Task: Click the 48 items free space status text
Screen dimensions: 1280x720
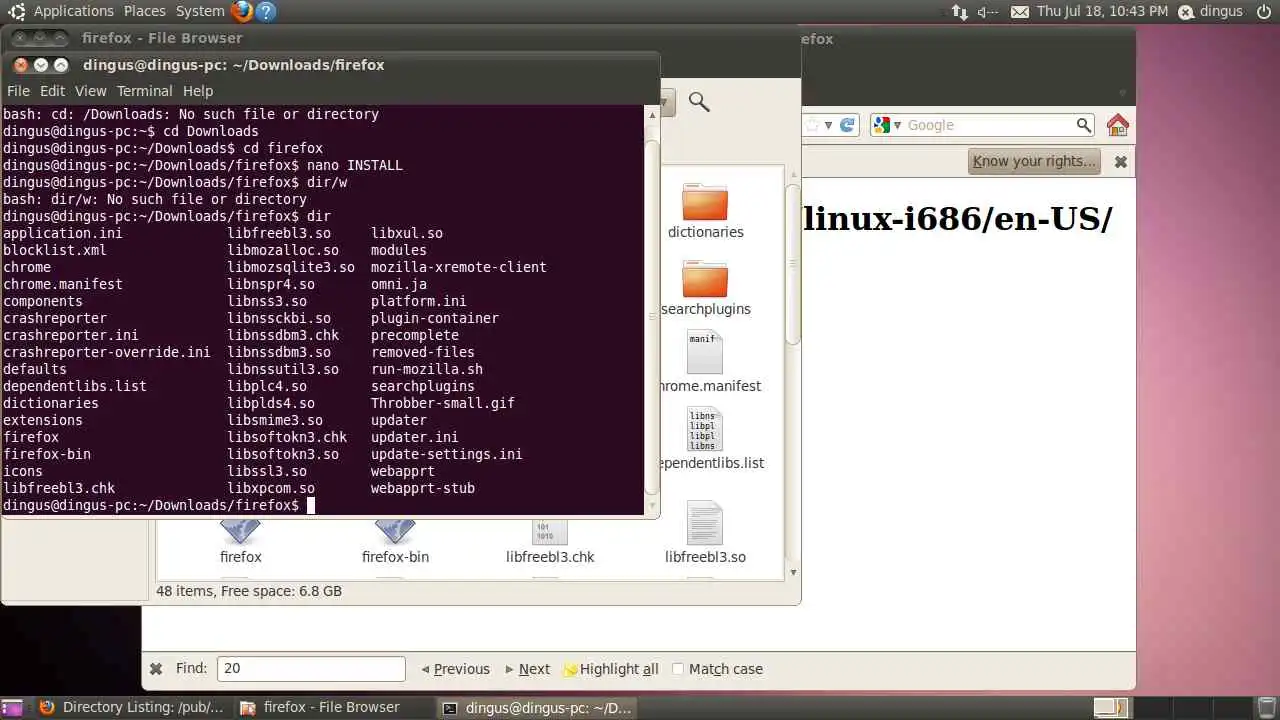Action: click(249, 591)
